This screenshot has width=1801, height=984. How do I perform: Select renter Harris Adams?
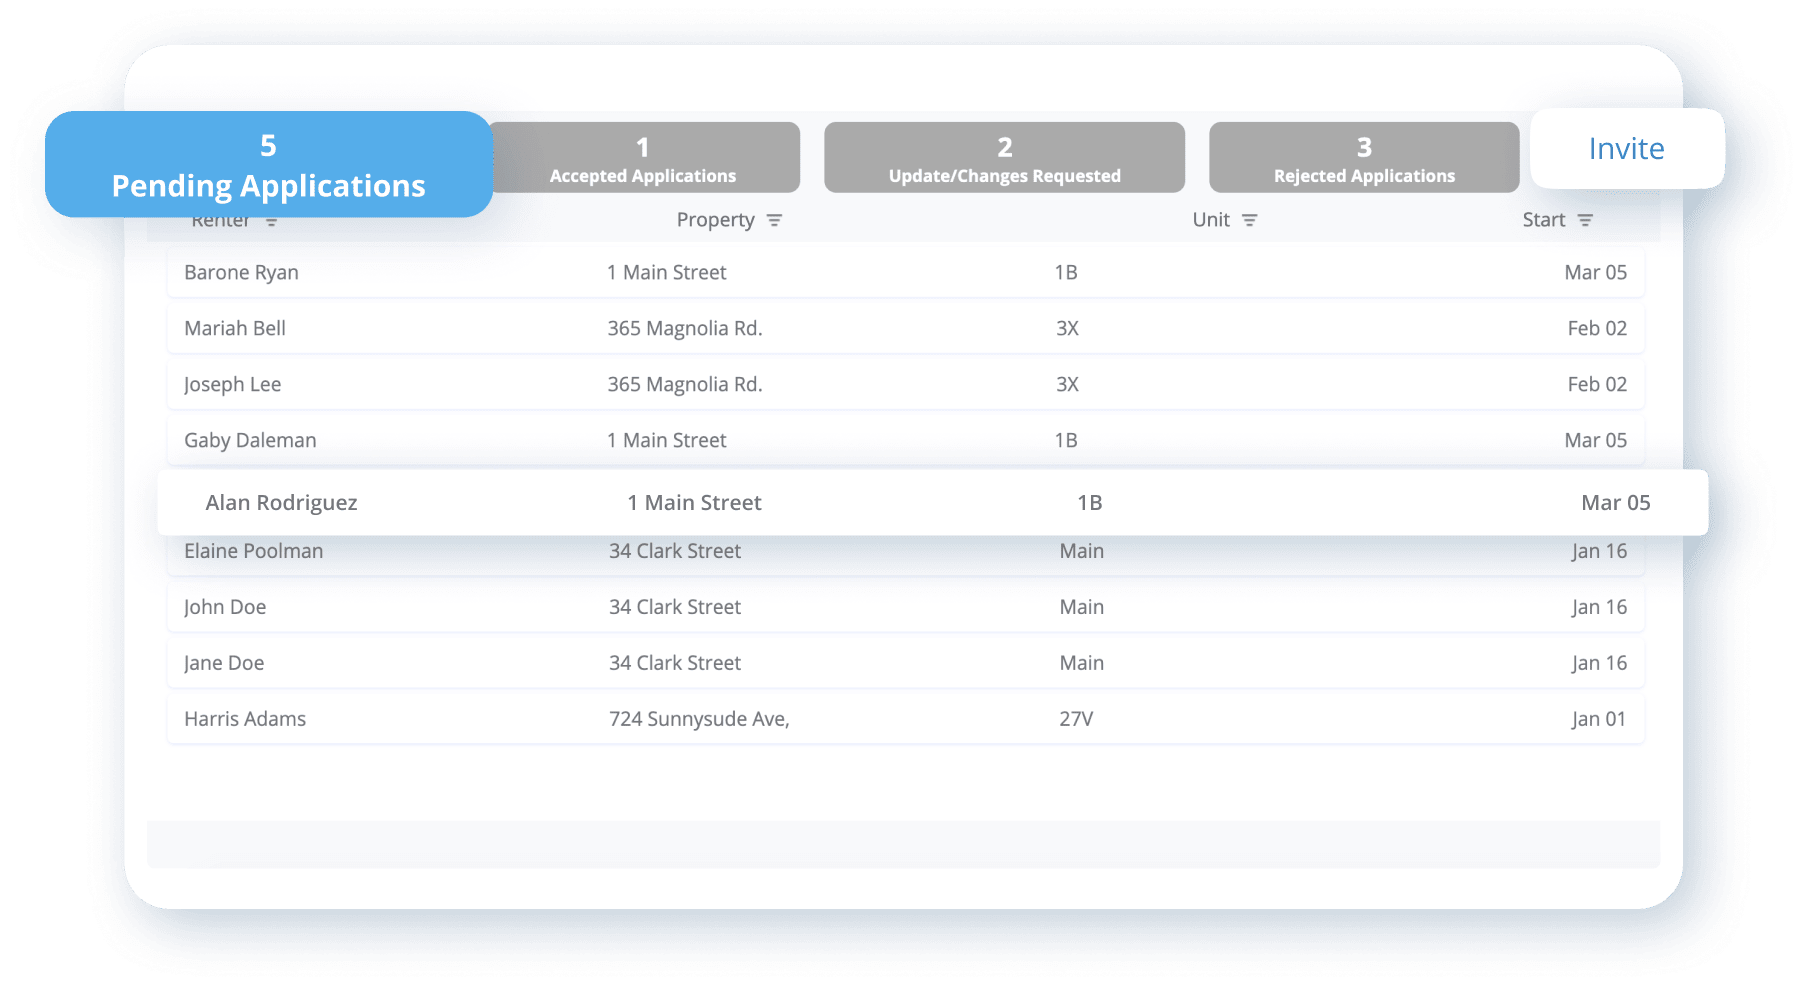245,719
